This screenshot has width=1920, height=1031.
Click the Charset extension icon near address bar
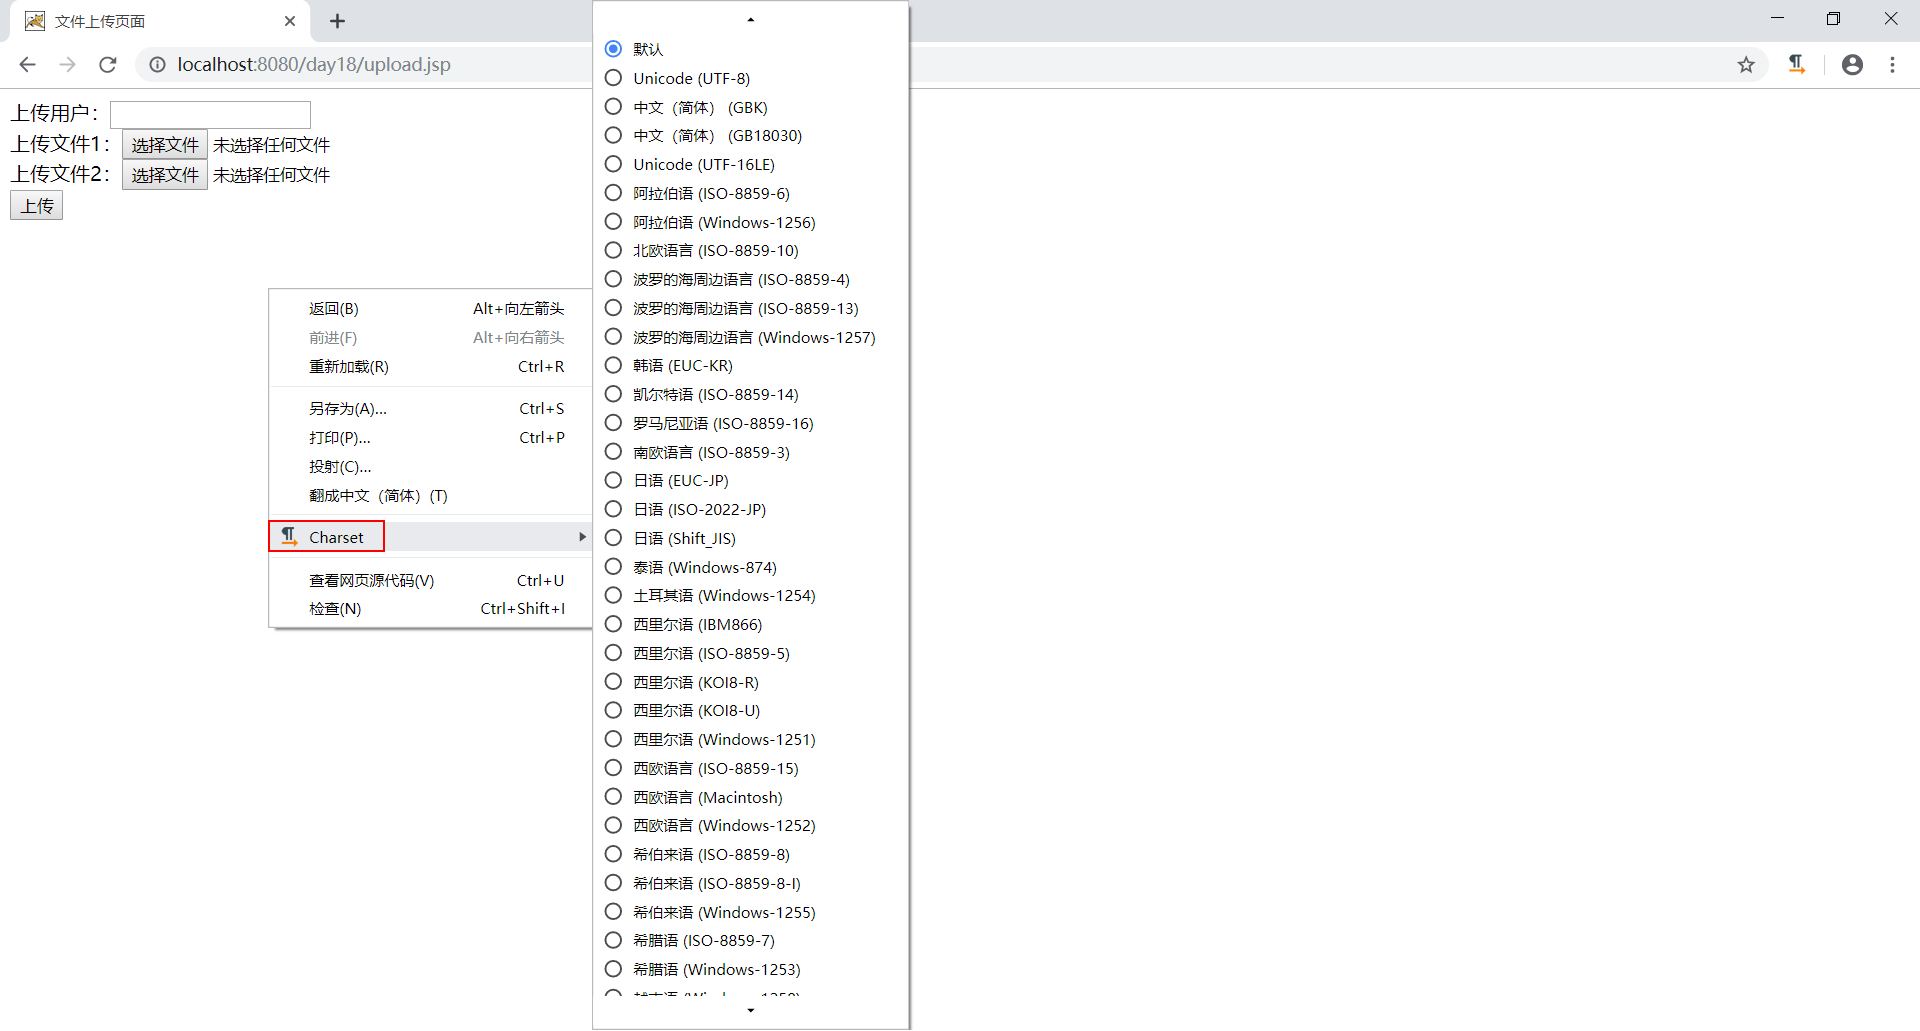point(1797,64)
